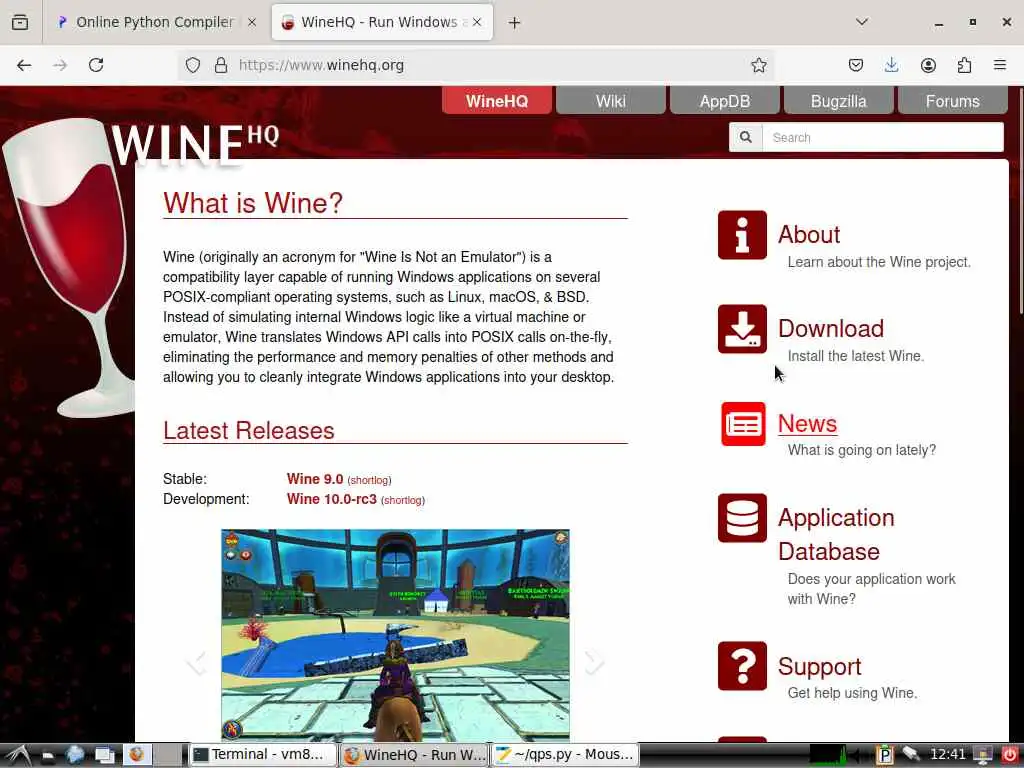Screen dimensions: 1024x768
Task: Open the Firefox View icon at top left
Action: point(20,22)
